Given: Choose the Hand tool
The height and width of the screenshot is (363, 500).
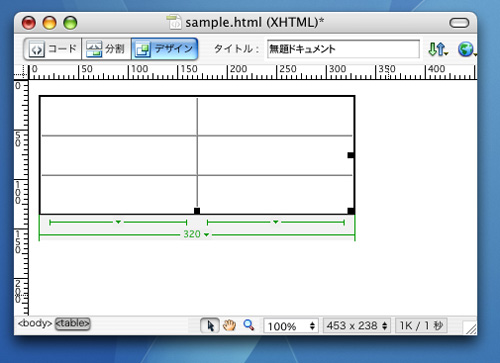Looking at the screenshot, I should (x=229, y=325).
